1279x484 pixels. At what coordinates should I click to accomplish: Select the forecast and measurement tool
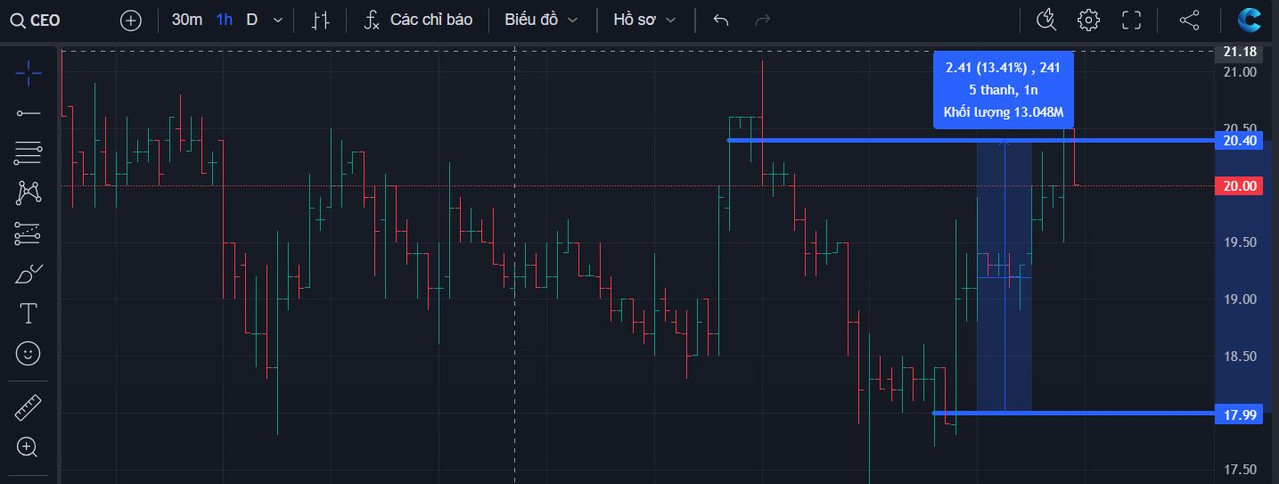coord(28,233)
